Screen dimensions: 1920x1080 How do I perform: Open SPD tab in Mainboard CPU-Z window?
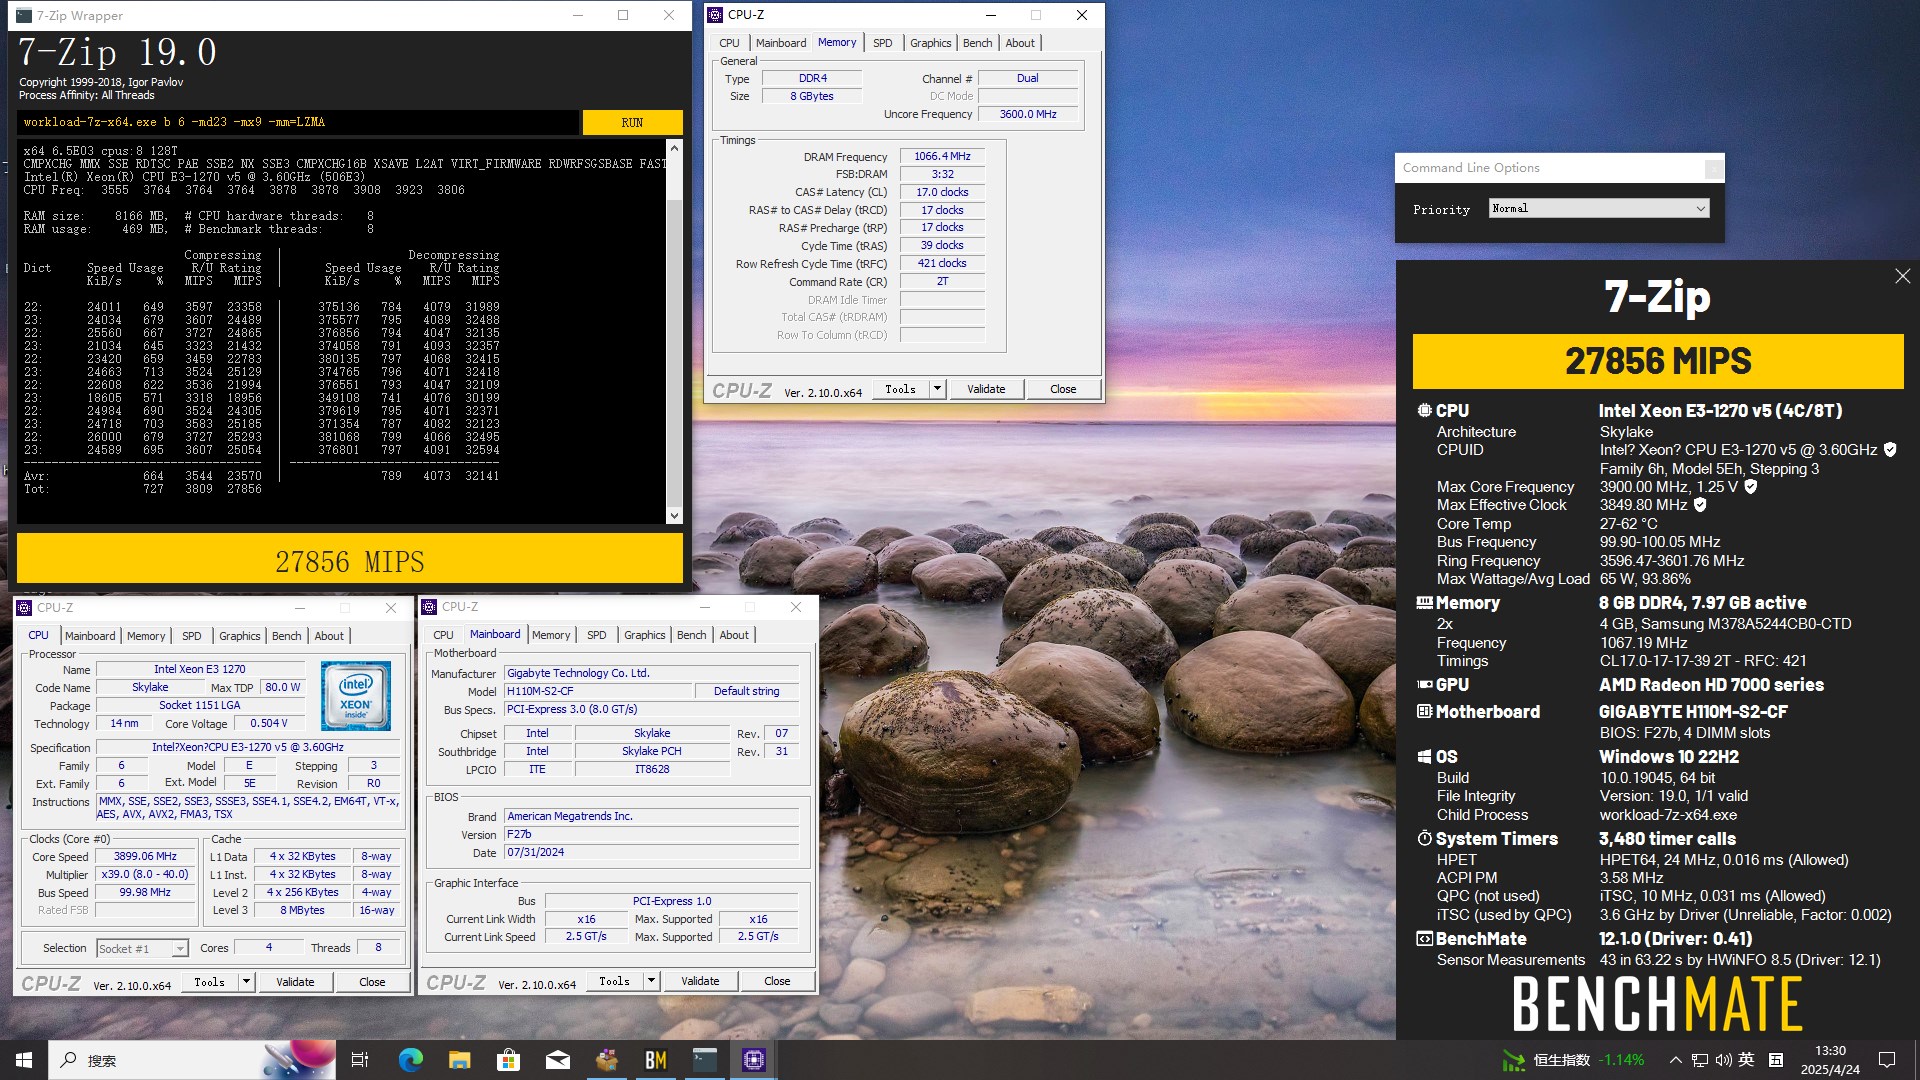coord(596,635)
